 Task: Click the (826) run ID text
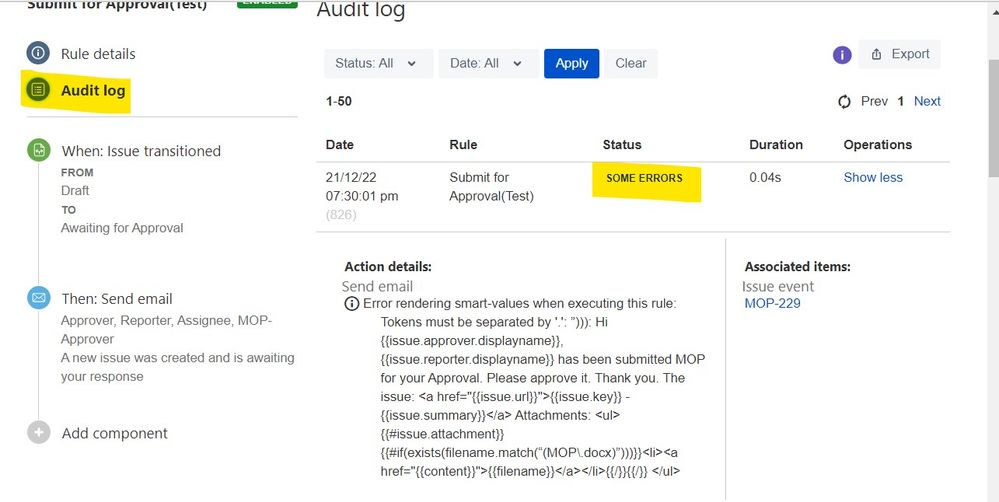(x=341, y=215)
